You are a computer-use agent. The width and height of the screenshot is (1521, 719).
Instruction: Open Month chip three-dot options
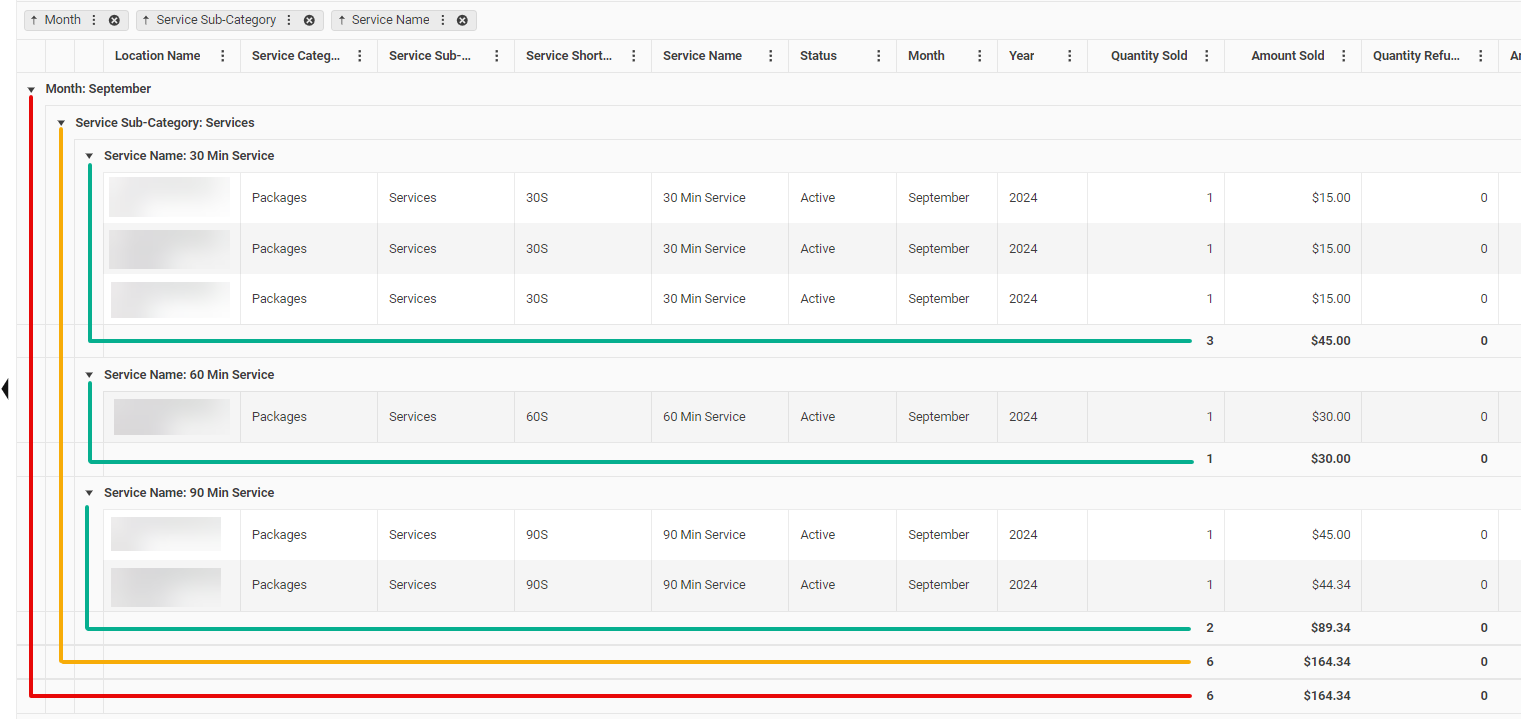[x=94, y=20]
